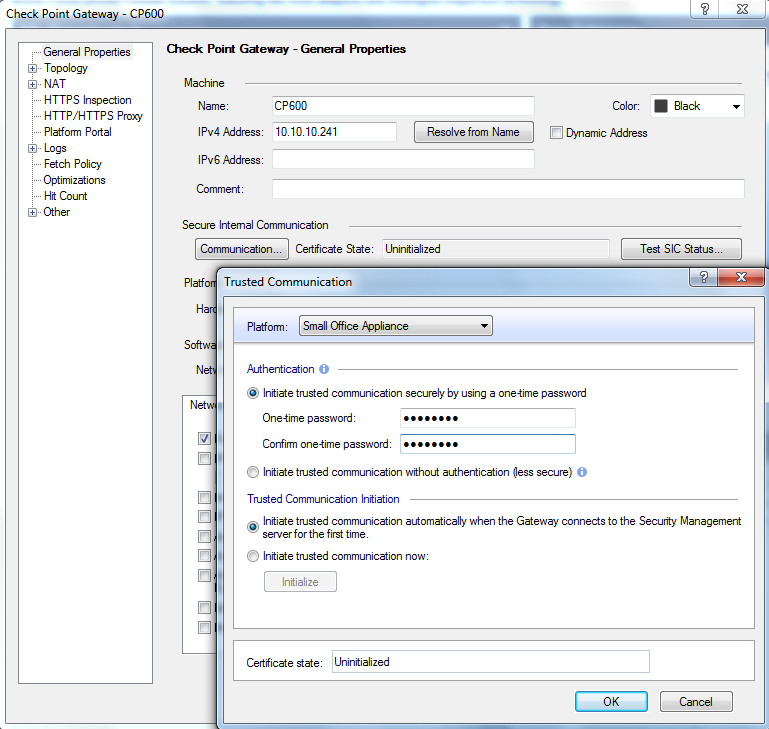
Task: Click the Communication... button
Action: tap(242, 249)
